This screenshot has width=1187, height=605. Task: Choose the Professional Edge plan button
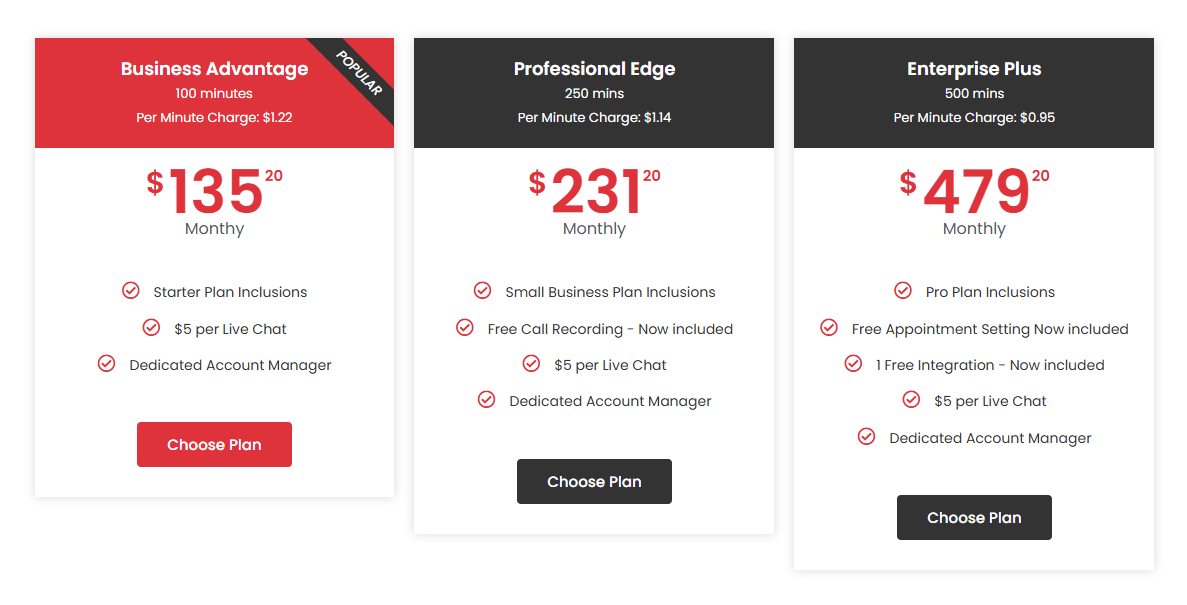pyautogui.click(x=594, y=482)
